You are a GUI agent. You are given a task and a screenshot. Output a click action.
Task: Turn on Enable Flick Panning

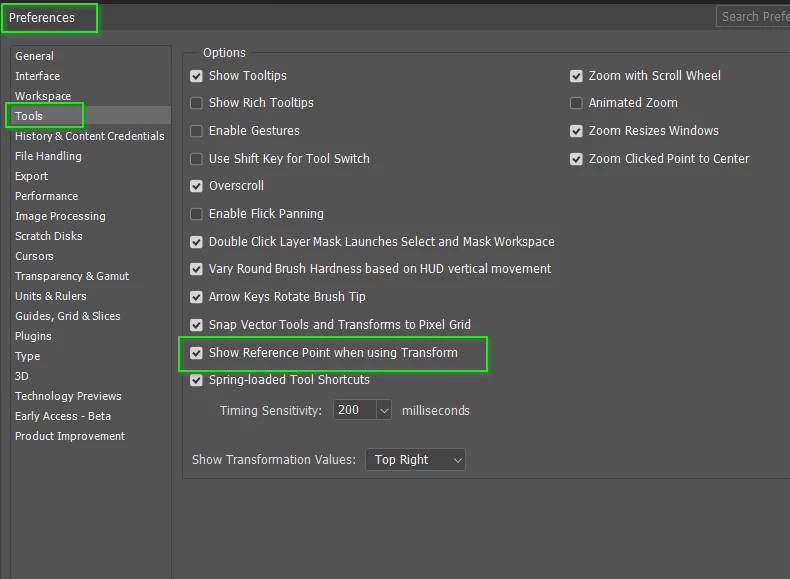(196, 214)
